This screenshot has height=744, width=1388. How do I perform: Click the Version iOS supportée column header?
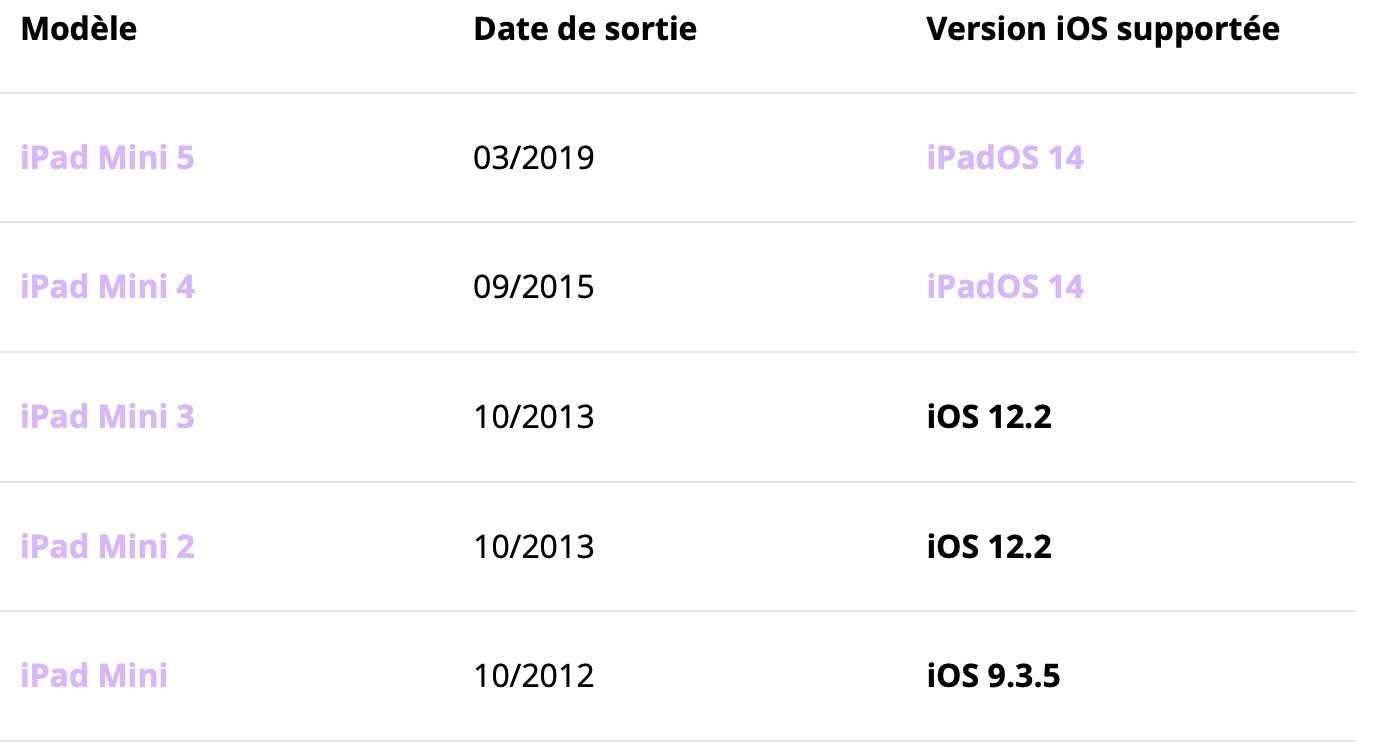1103,29
